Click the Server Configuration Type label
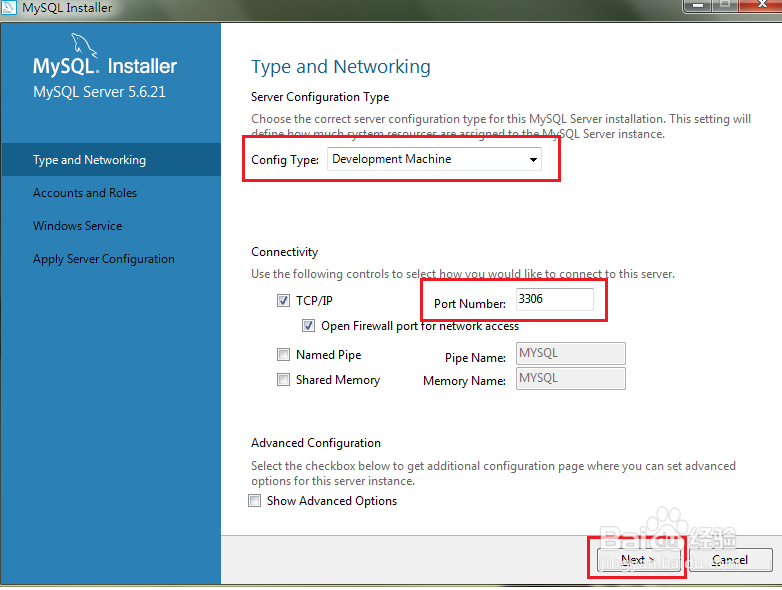782x590 pixels. [x=320, y=97]
